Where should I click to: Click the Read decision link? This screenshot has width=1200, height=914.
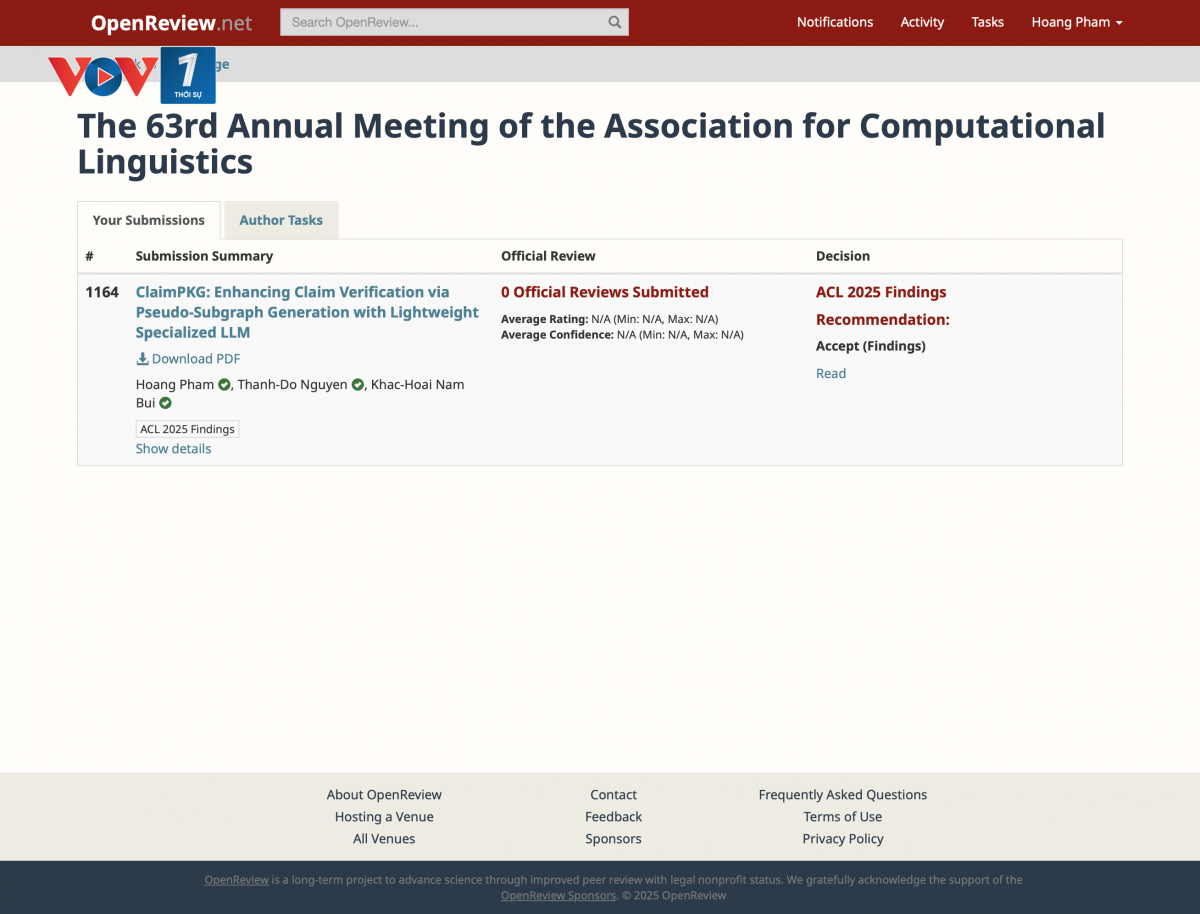click(831, 373)
